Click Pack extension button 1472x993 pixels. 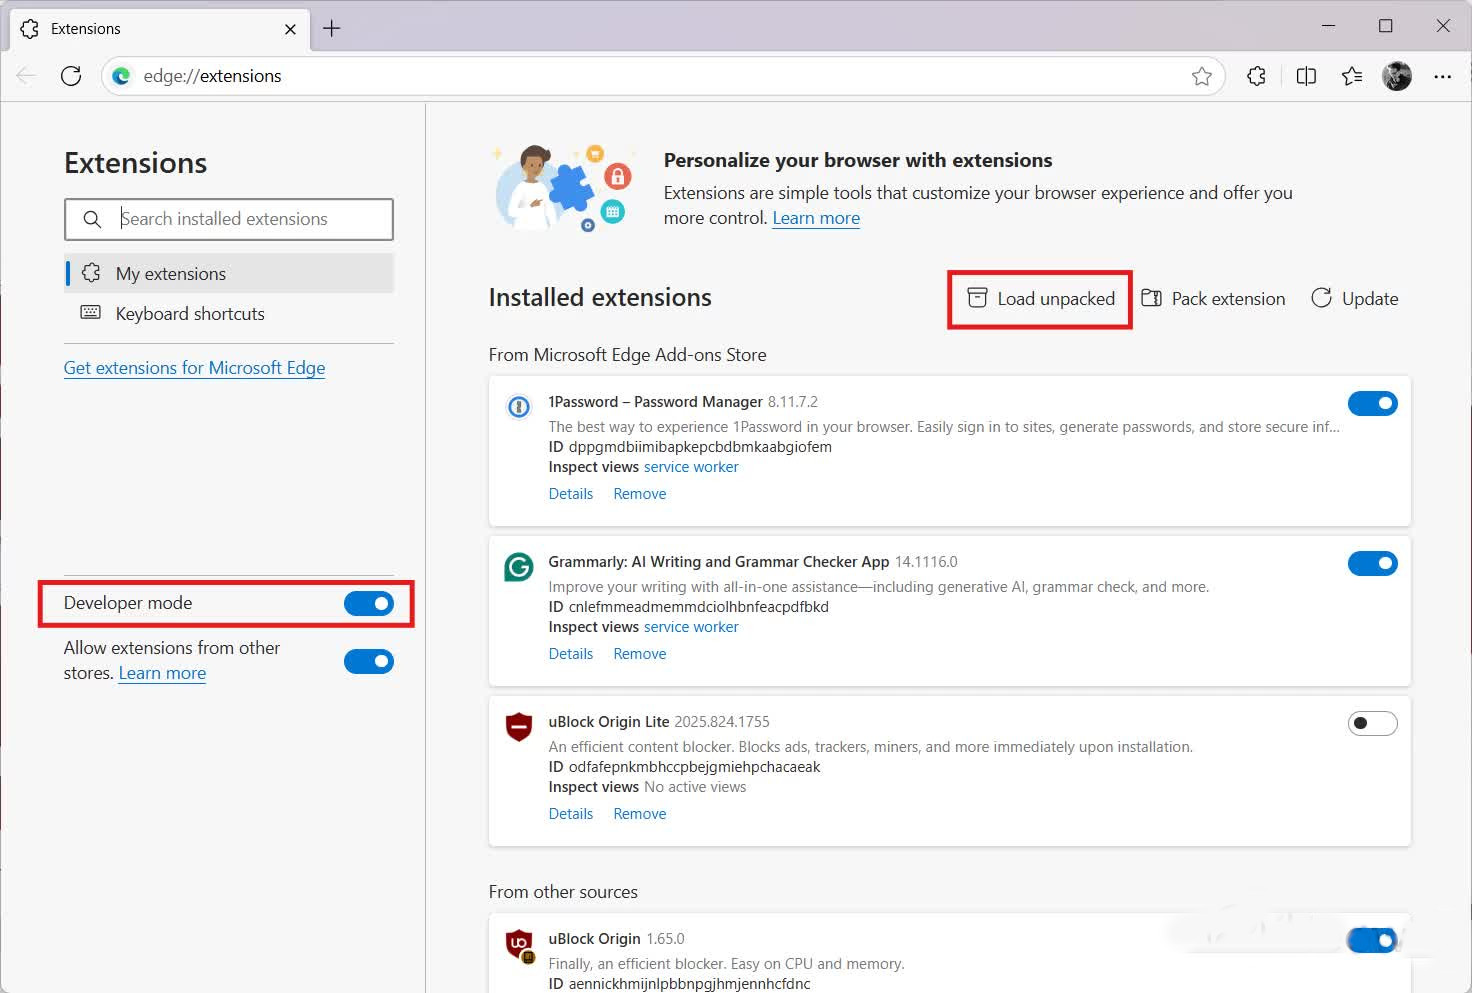(x=1213, y=299)
